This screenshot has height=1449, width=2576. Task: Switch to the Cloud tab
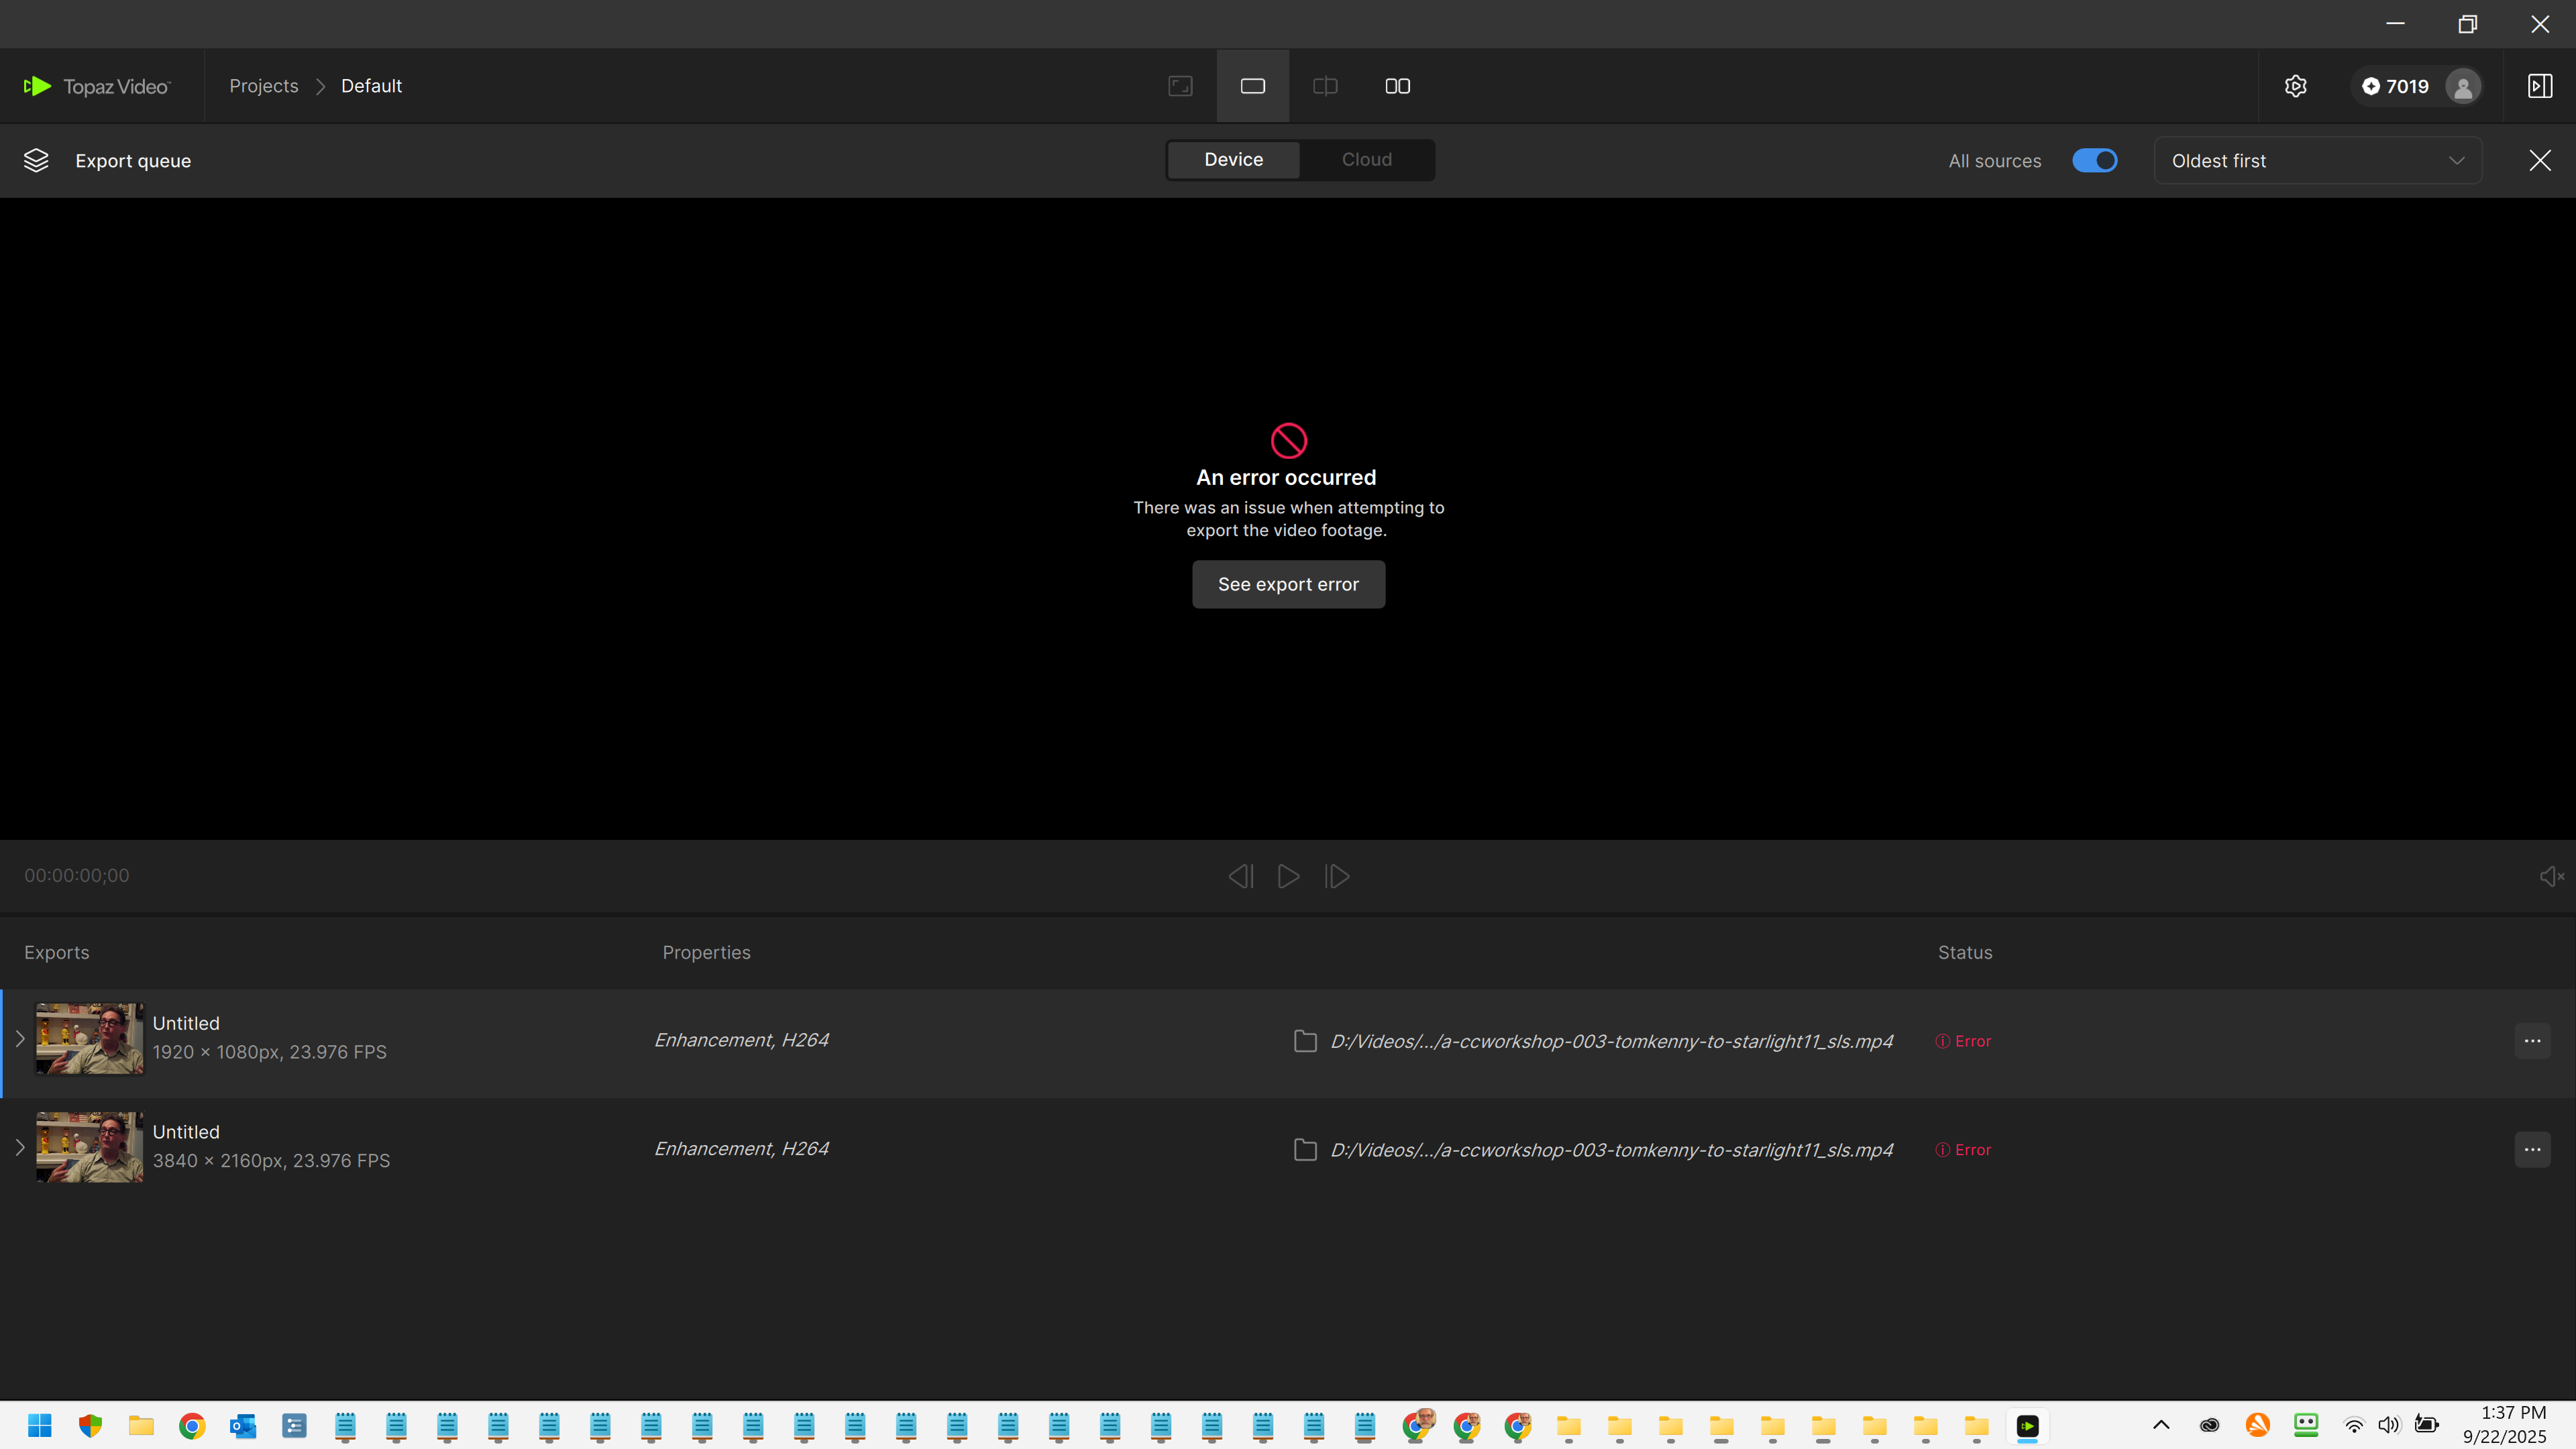coord(1366,160)
